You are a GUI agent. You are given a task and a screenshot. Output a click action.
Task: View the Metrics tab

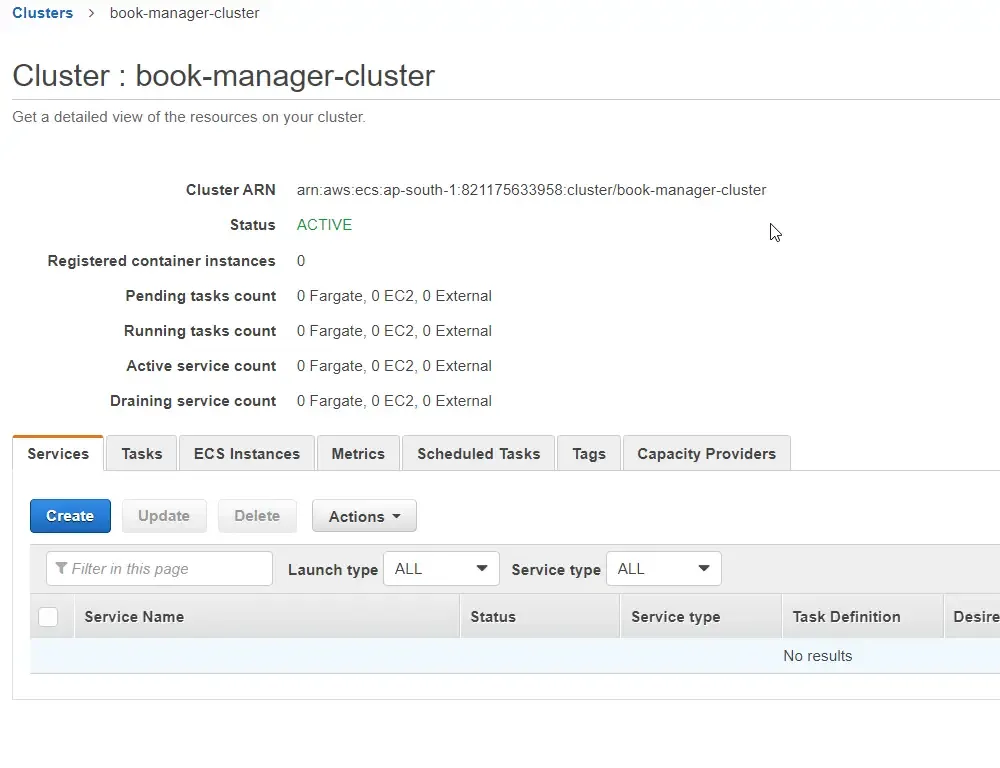tap(358, 453)
